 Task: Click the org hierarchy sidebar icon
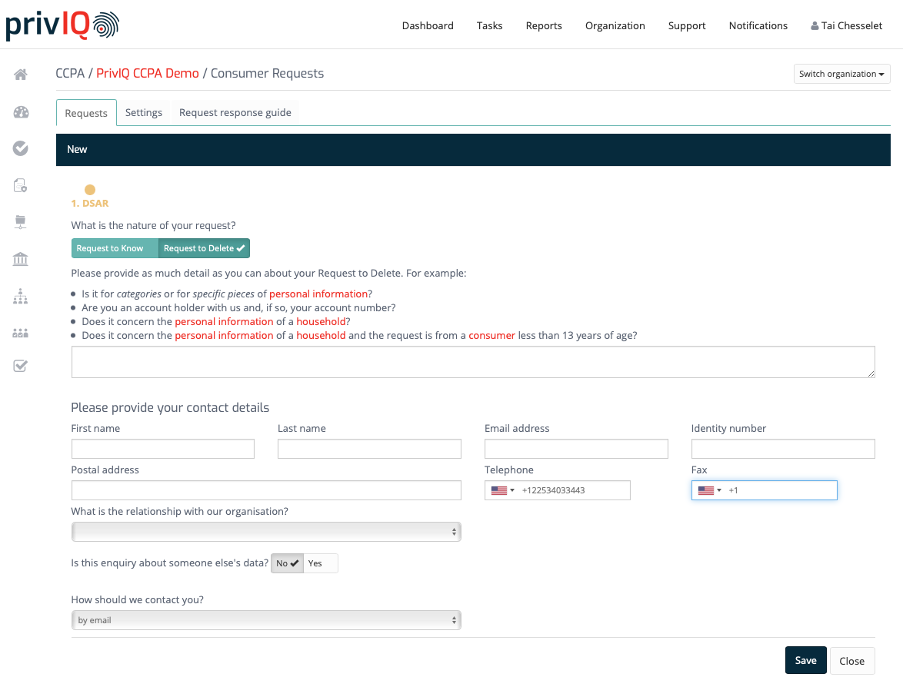pyautogui.click(x=21, y=296)
